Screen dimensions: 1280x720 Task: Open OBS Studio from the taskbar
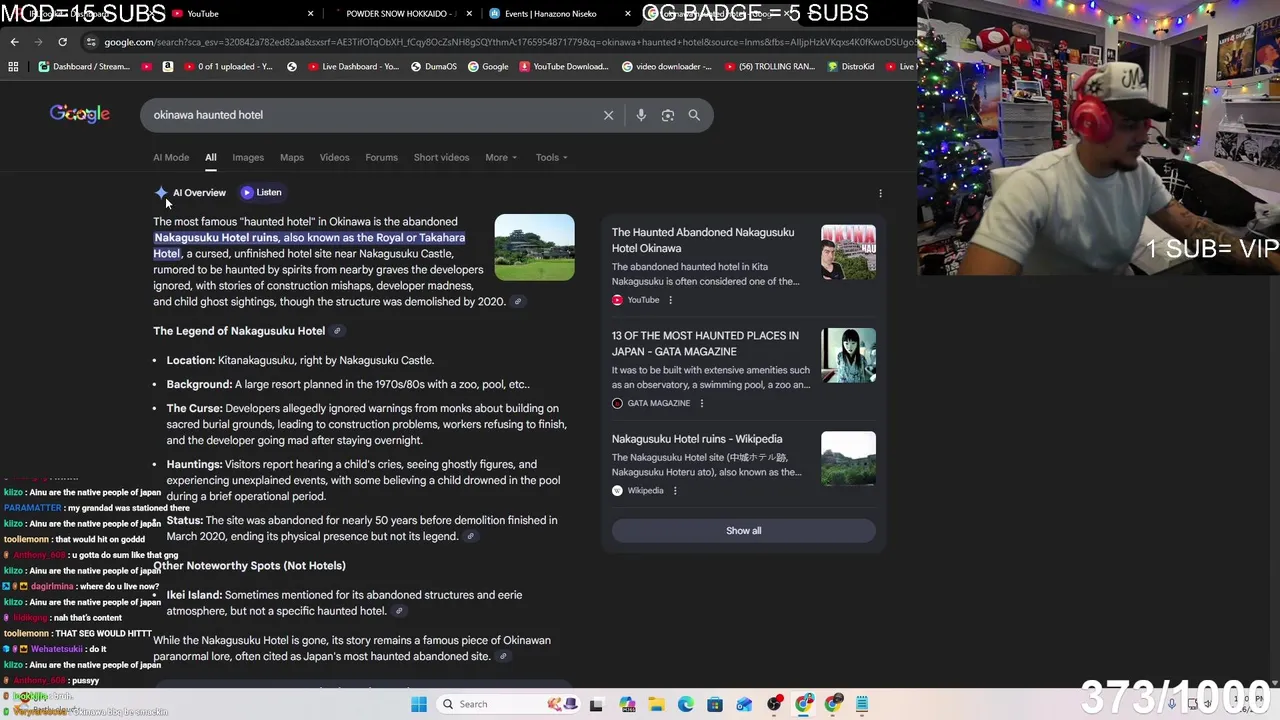pyautogui.click(x=774, y=704)
